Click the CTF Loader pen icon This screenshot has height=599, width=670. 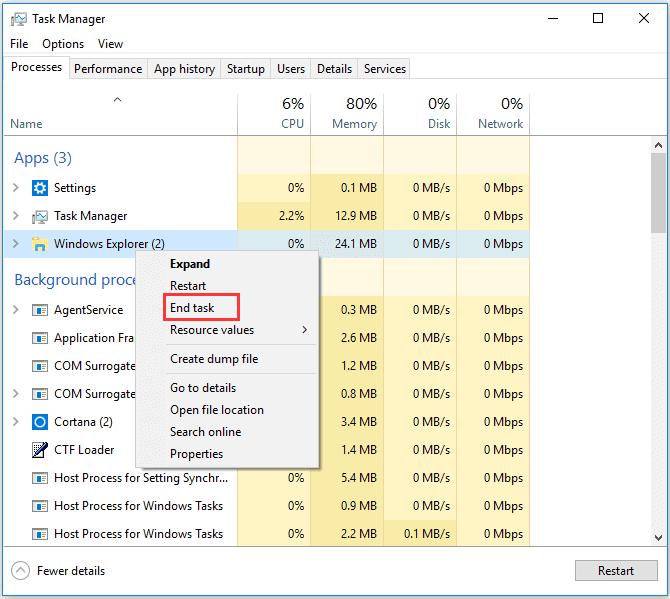40,450
